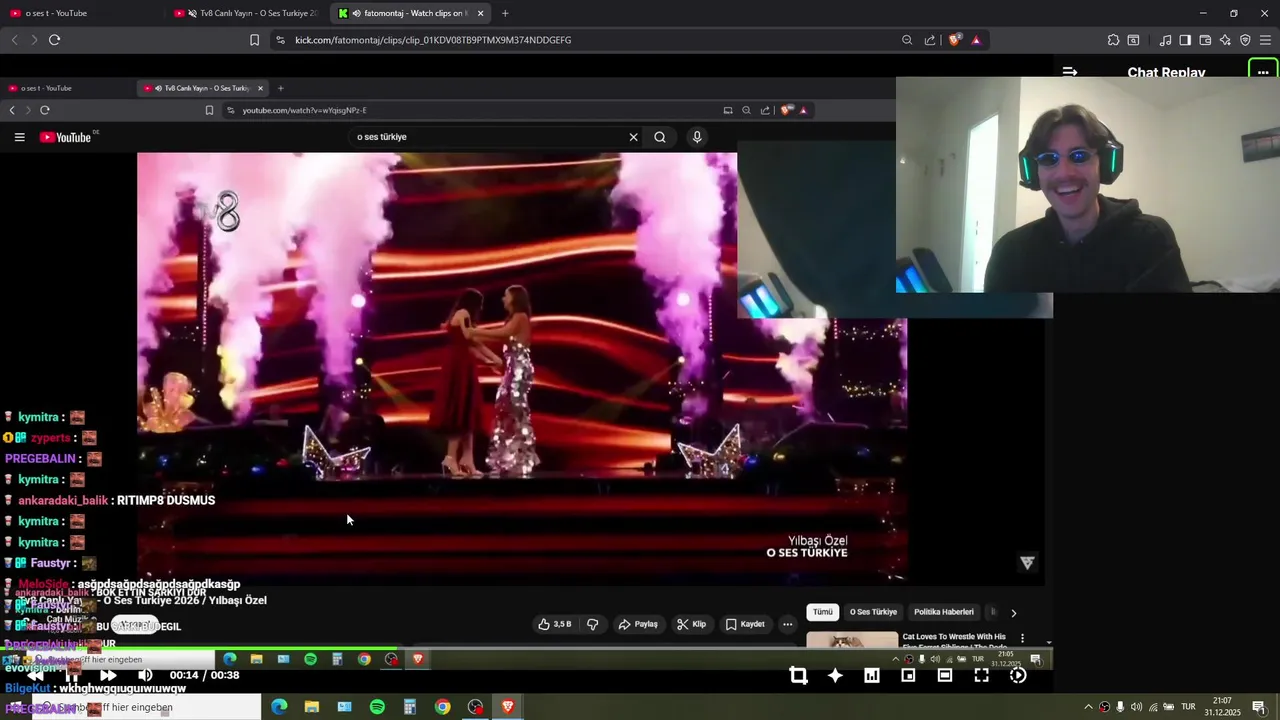Enter fullscreen in clip player
Viewport: 1280px width, 720px height.
point(981,676)
